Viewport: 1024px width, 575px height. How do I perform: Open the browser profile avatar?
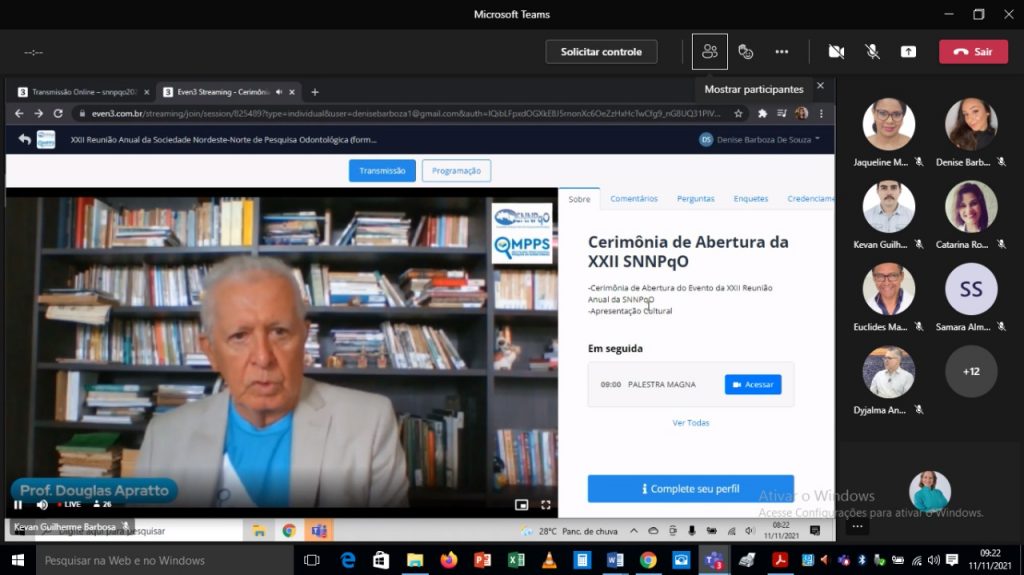tap(801, 114)
